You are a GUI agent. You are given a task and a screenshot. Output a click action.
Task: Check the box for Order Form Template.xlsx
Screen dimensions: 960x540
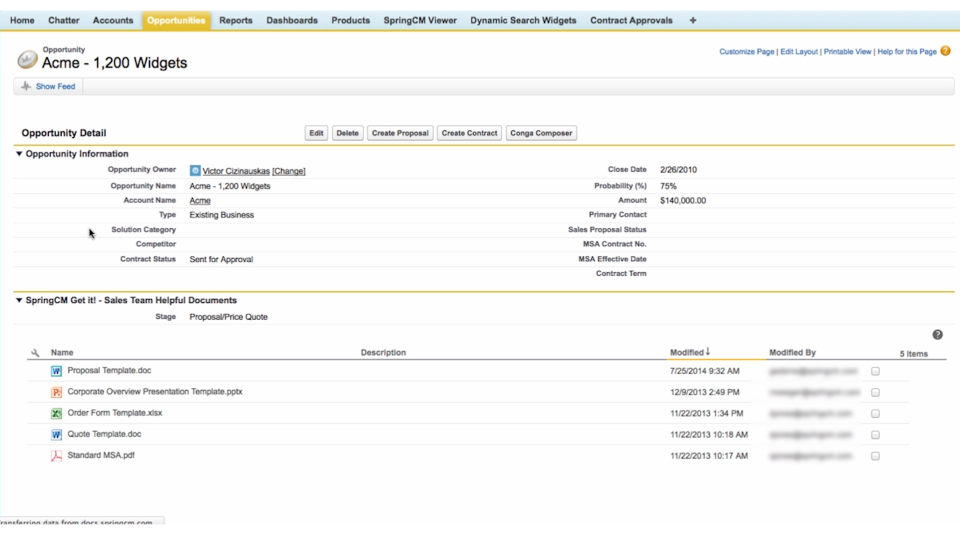pos(876,414)
